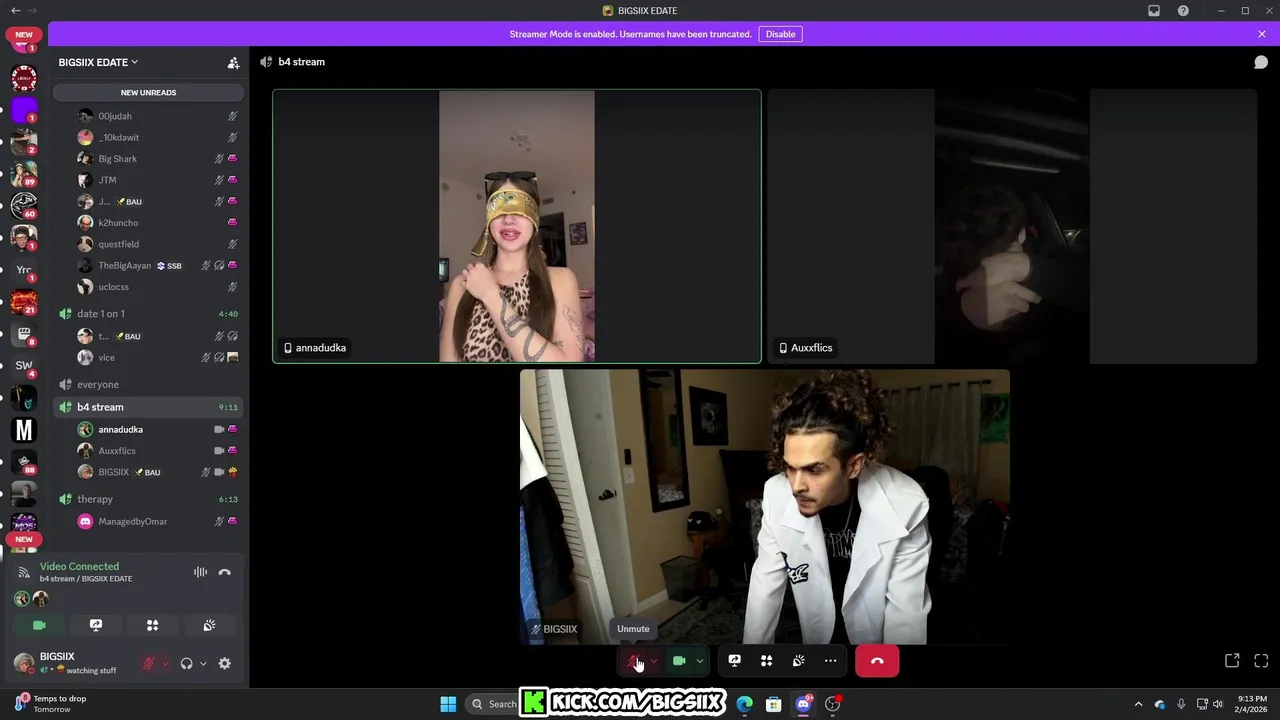Unmute microphone in the call control bar

(x=634, y=661)
